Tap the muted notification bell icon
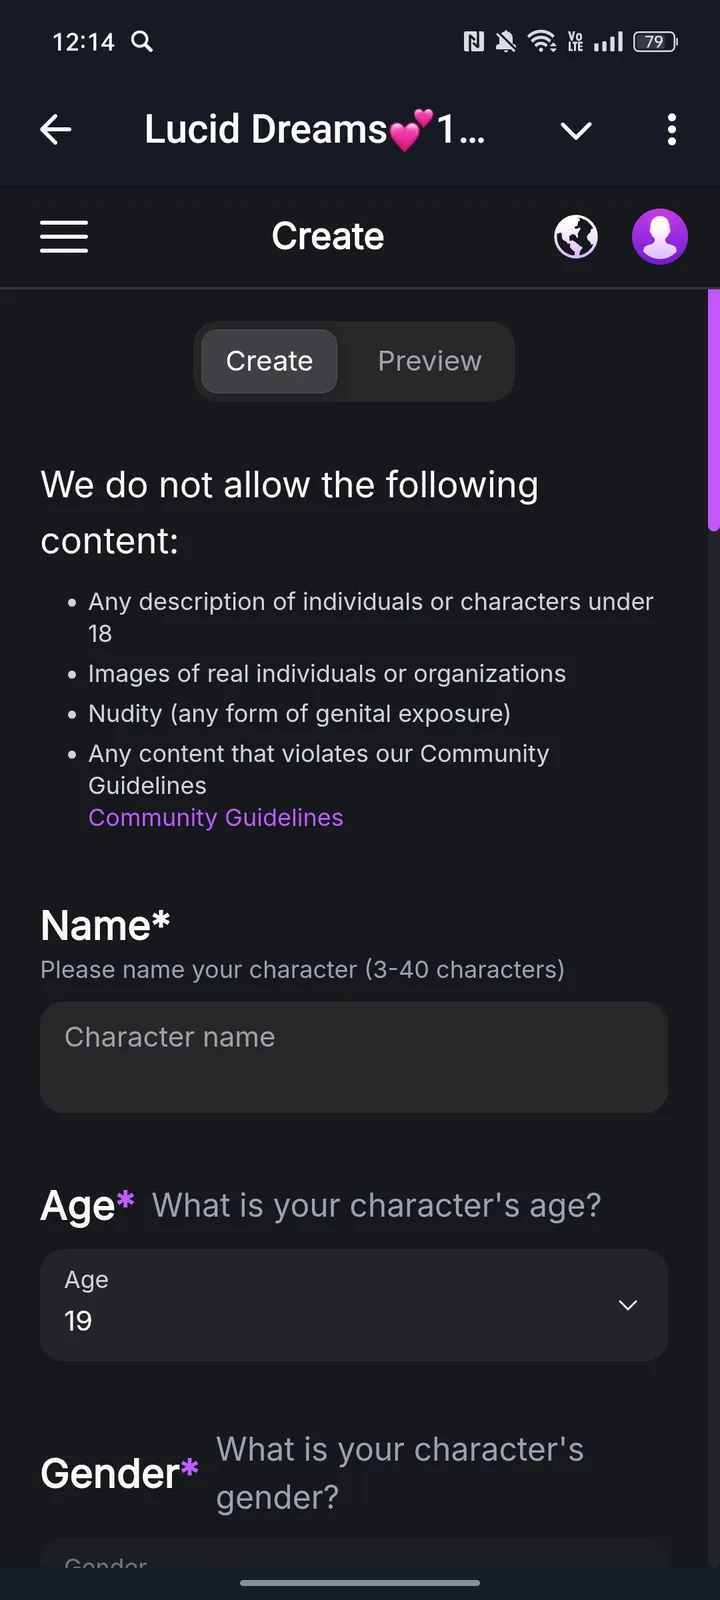This screenshot has width=720, height=1600. click(x=506, y=41)
